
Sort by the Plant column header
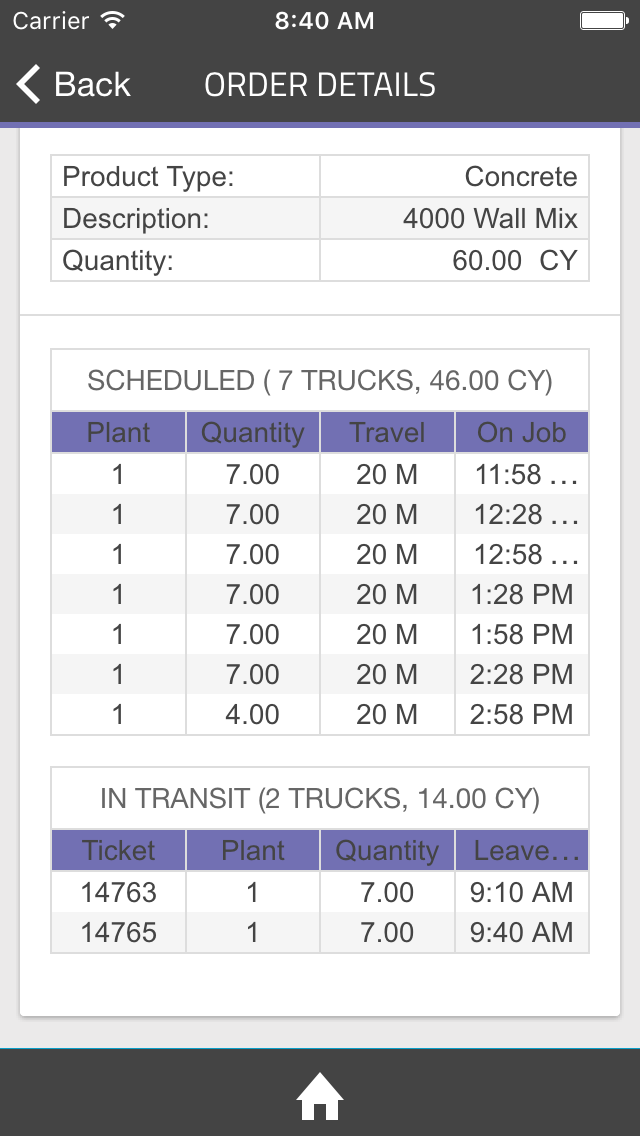coord(117,432)
